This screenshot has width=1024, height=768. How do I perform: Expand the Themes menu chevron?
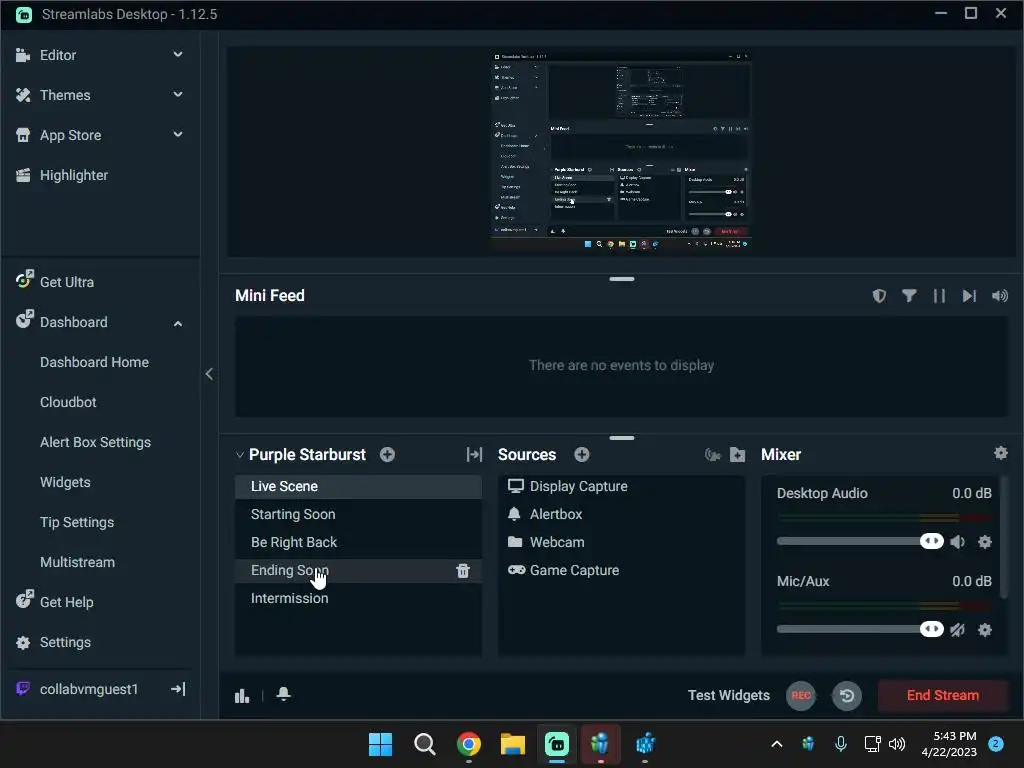pyautogui.click(x=178, y=95)
